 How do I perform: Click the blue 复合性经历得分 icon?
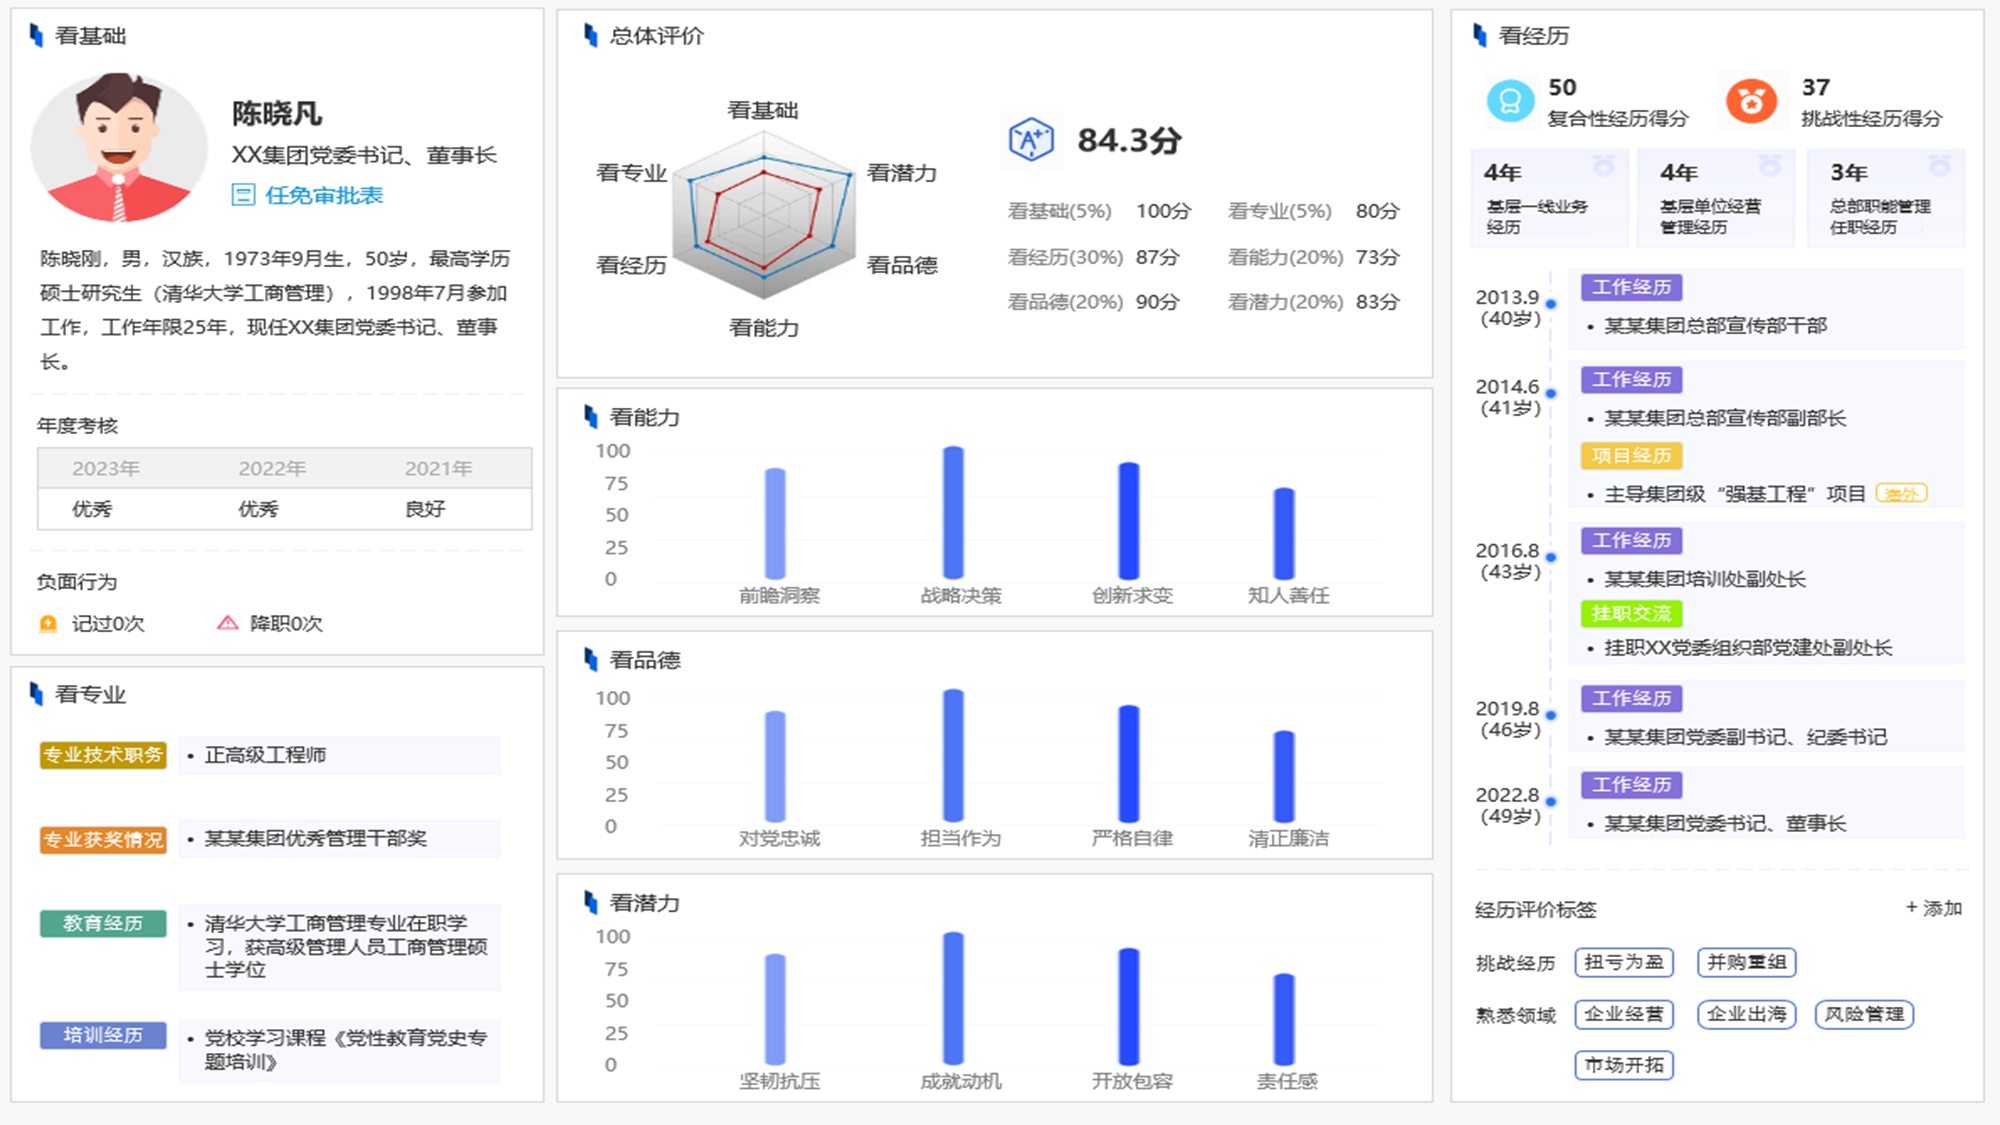pyautogui.click(x=1510, y=101)
